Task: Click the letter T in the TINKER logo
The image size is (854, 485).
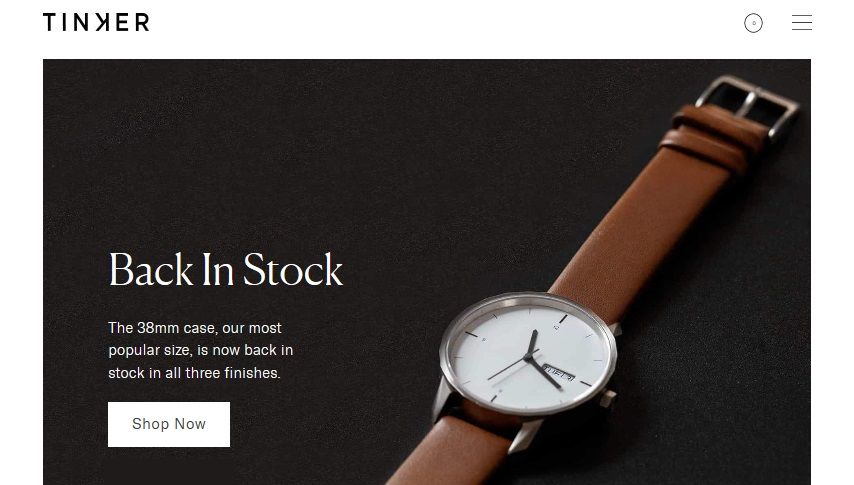Action: coord(50,22)
